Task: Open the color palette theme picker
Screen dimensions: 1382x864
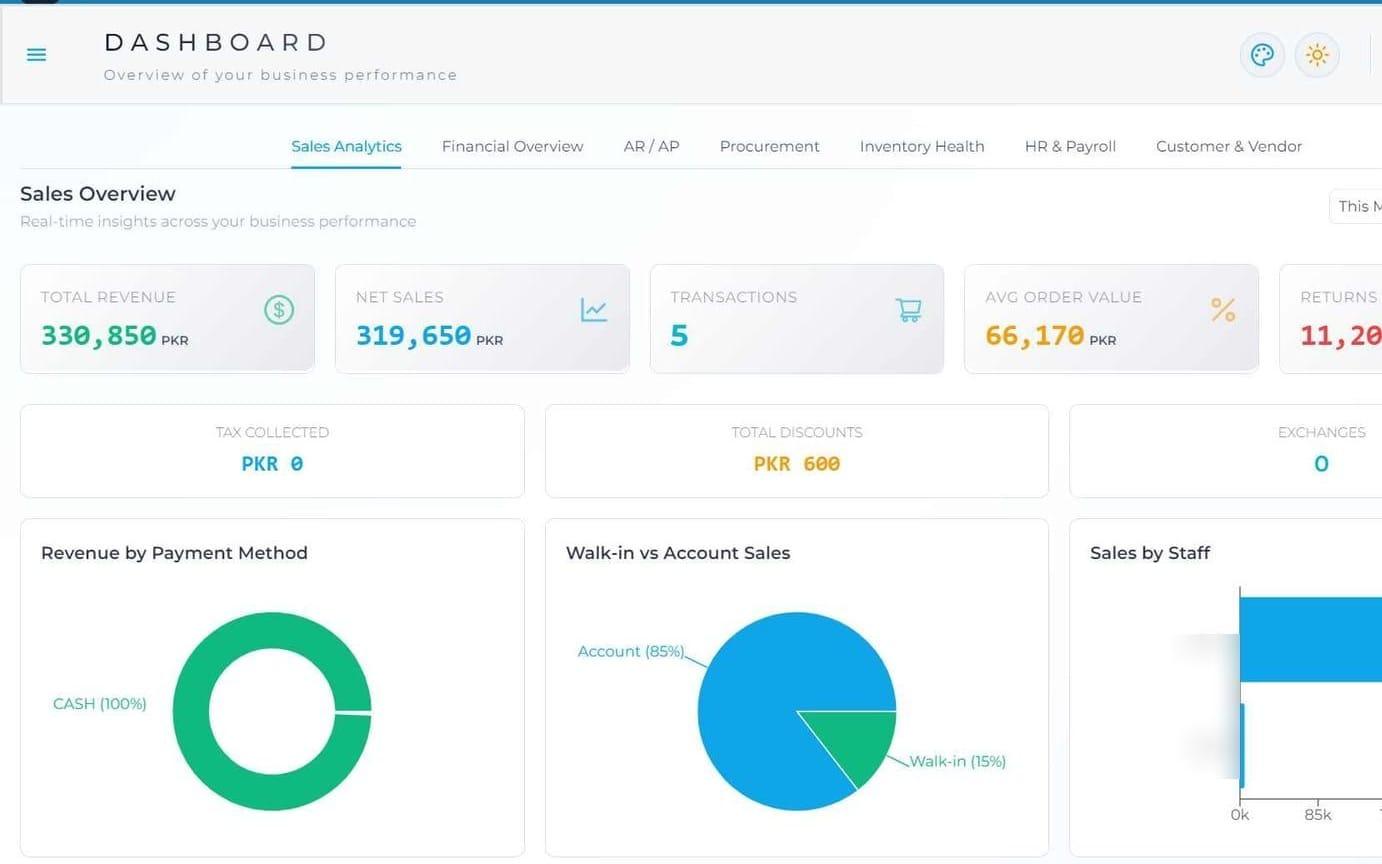Action: click(1262, 55)
